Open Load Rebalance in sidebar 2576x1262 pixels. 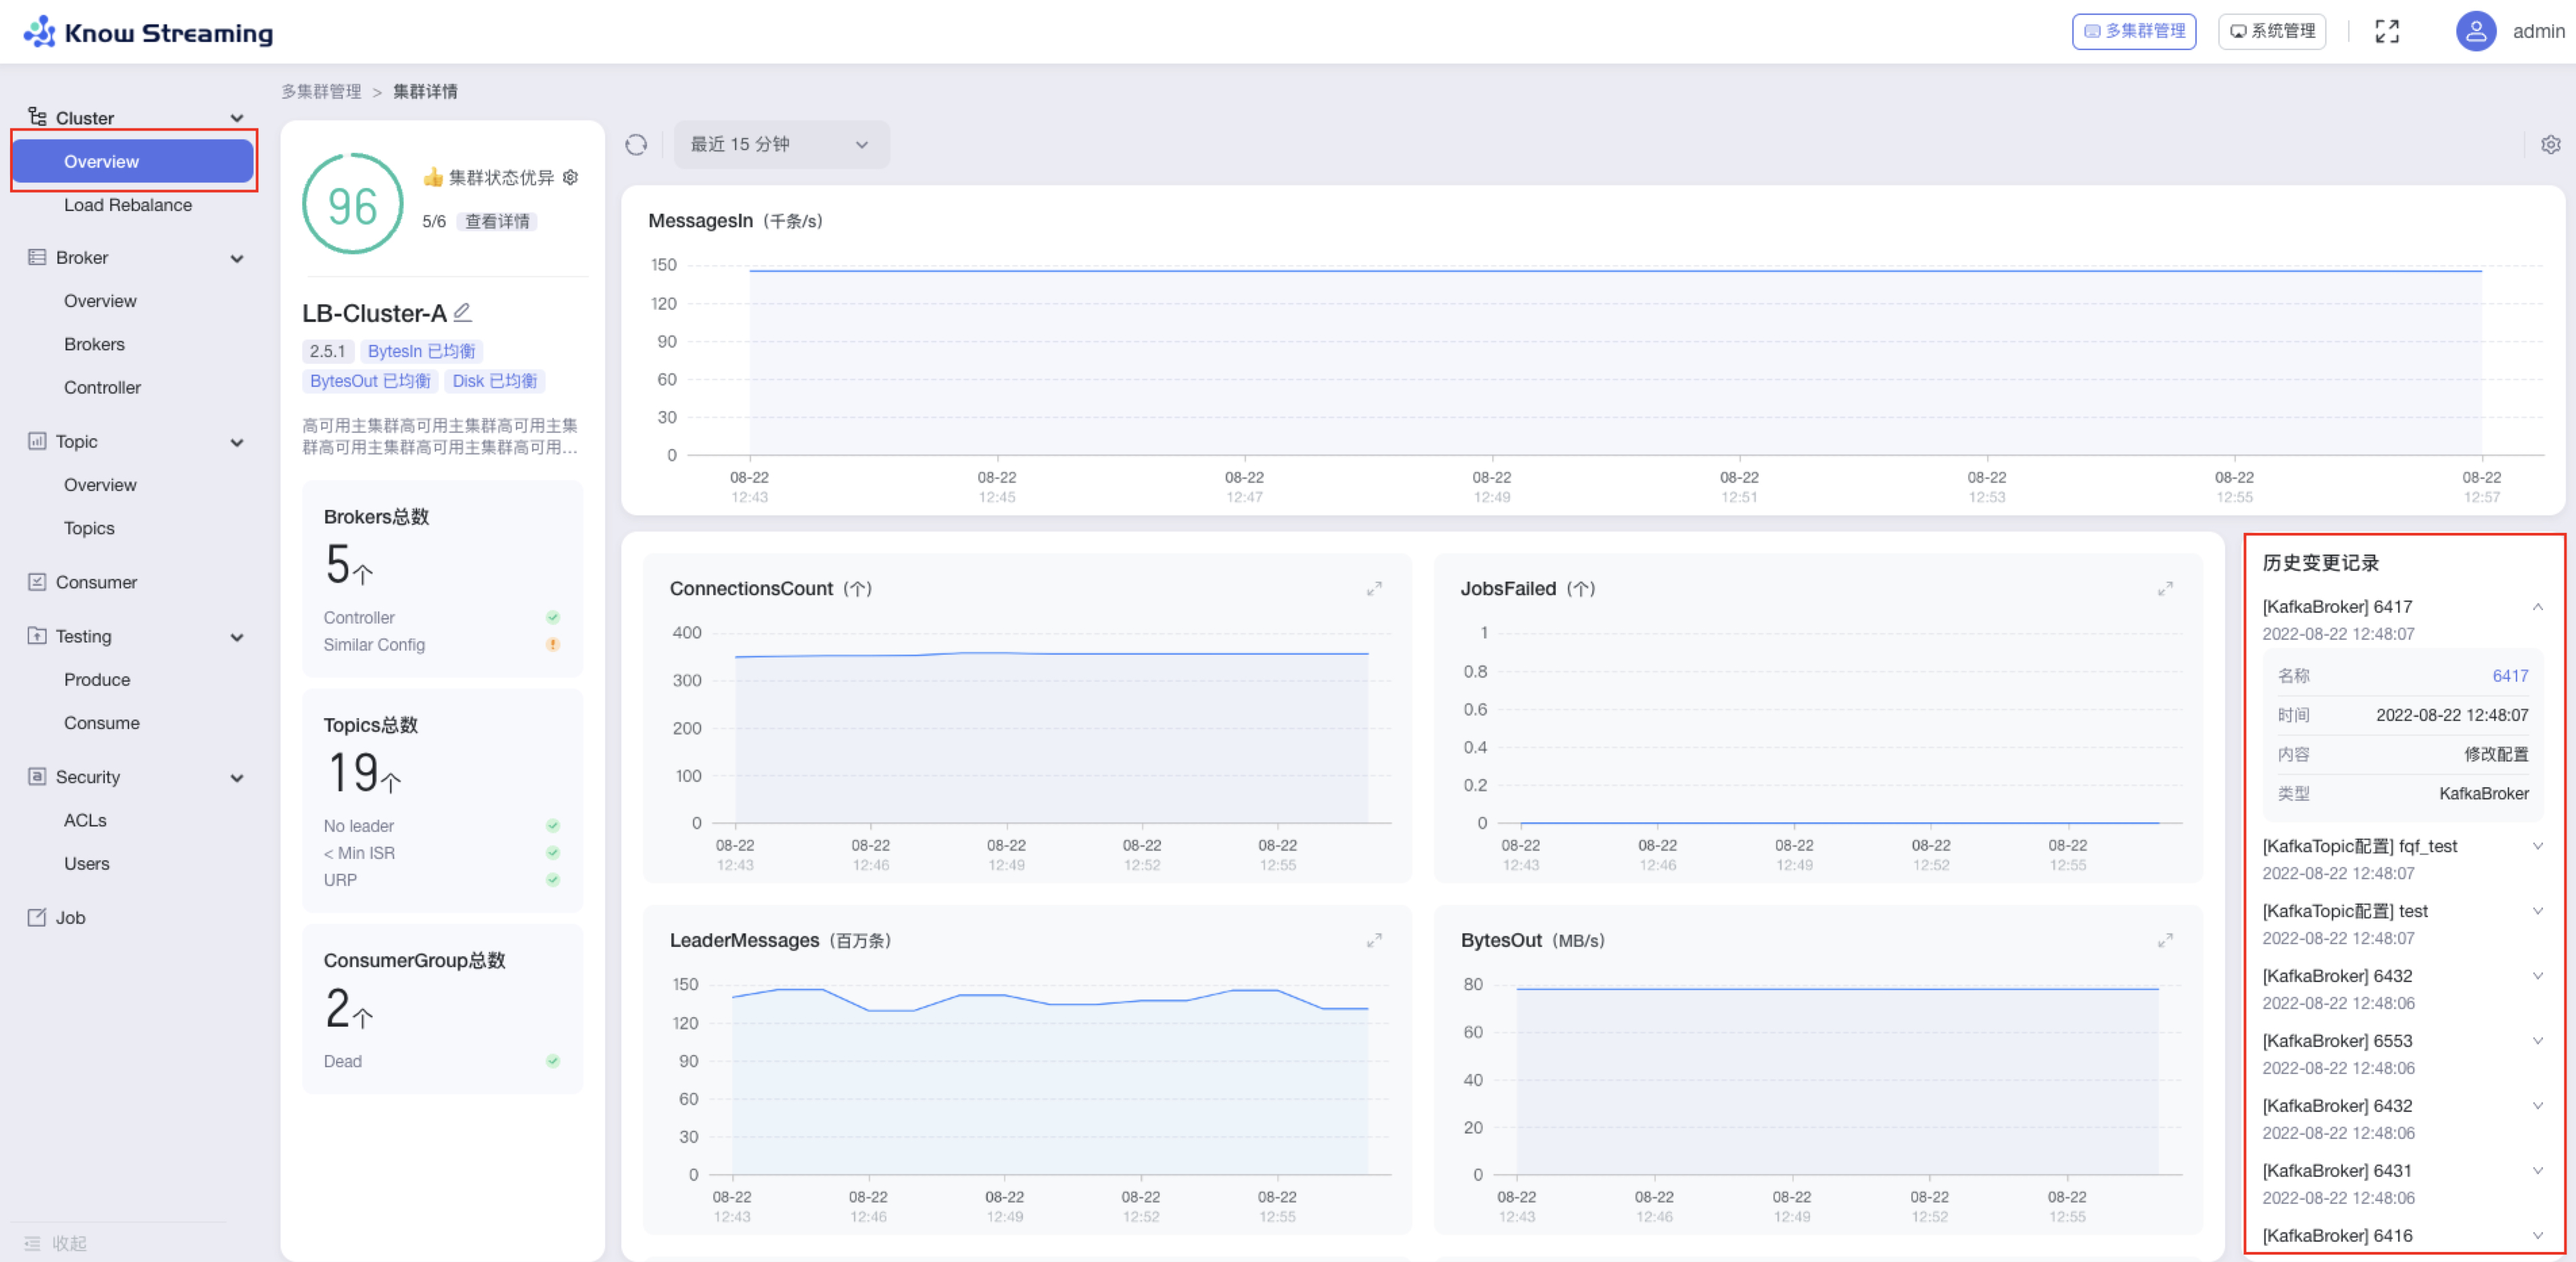[128, 205]
